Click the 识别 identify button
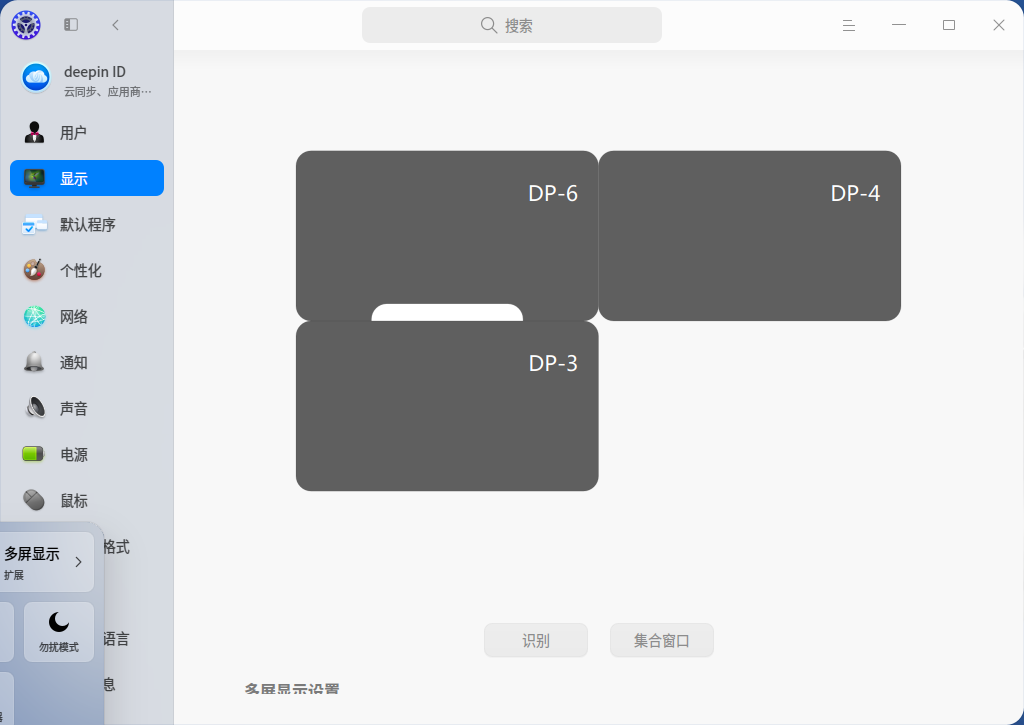Image resolution: width=1024 pixels, height=725 pixels. [x=536, y=640]
